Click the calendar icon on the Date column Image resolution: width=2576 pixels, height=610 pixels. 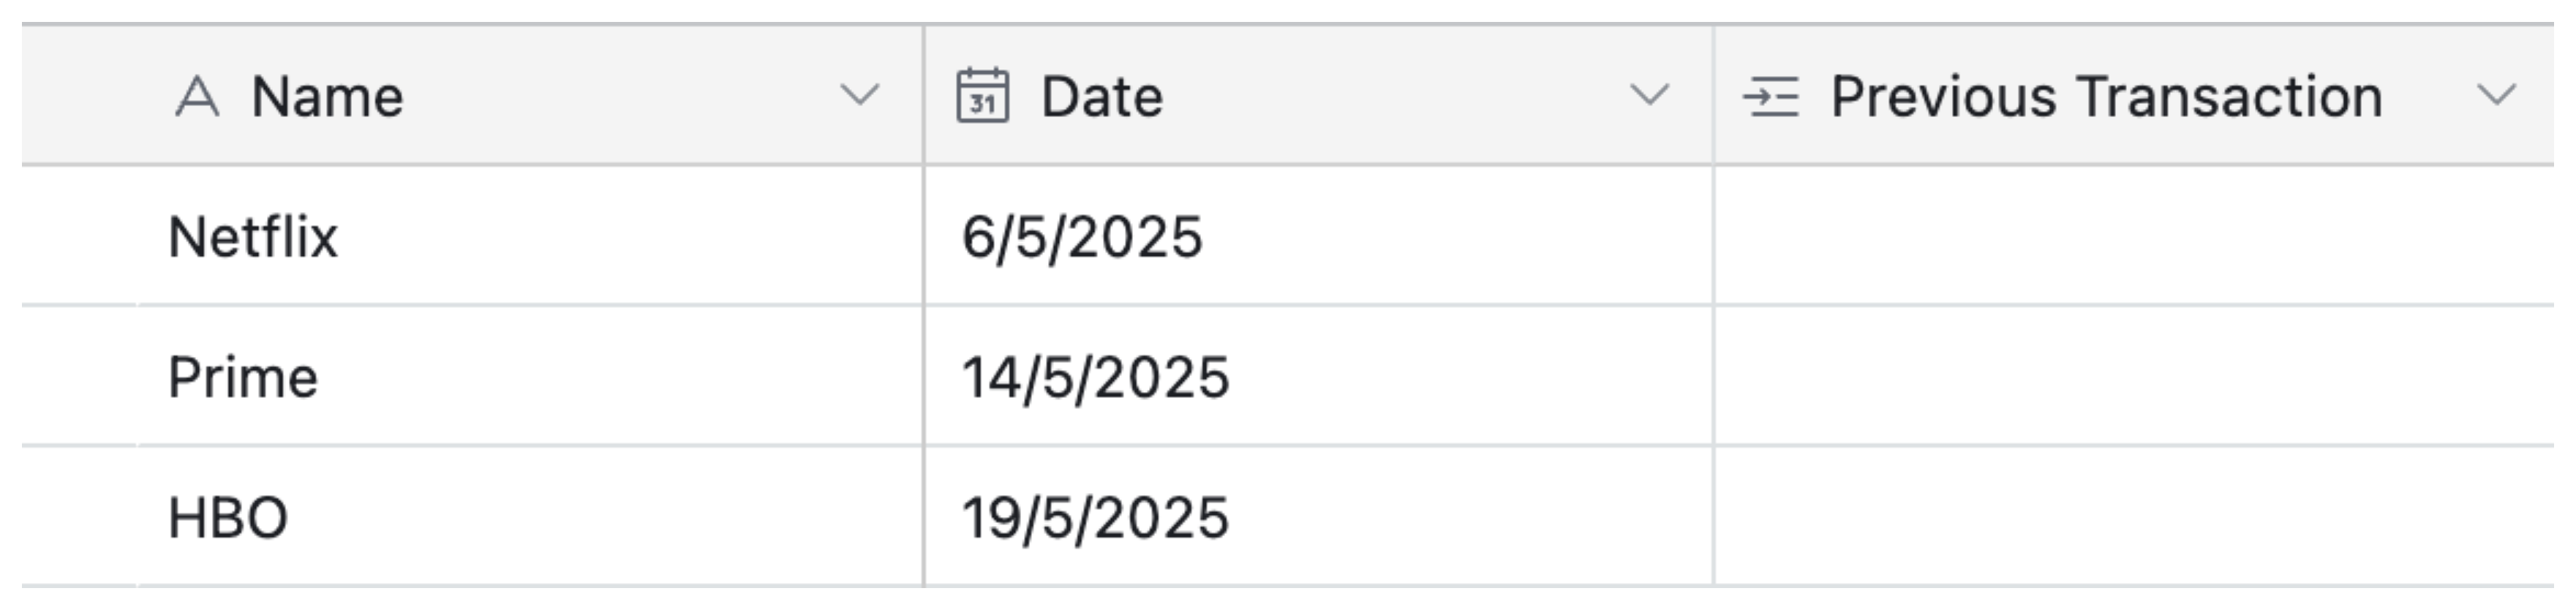tap(985, 96)
